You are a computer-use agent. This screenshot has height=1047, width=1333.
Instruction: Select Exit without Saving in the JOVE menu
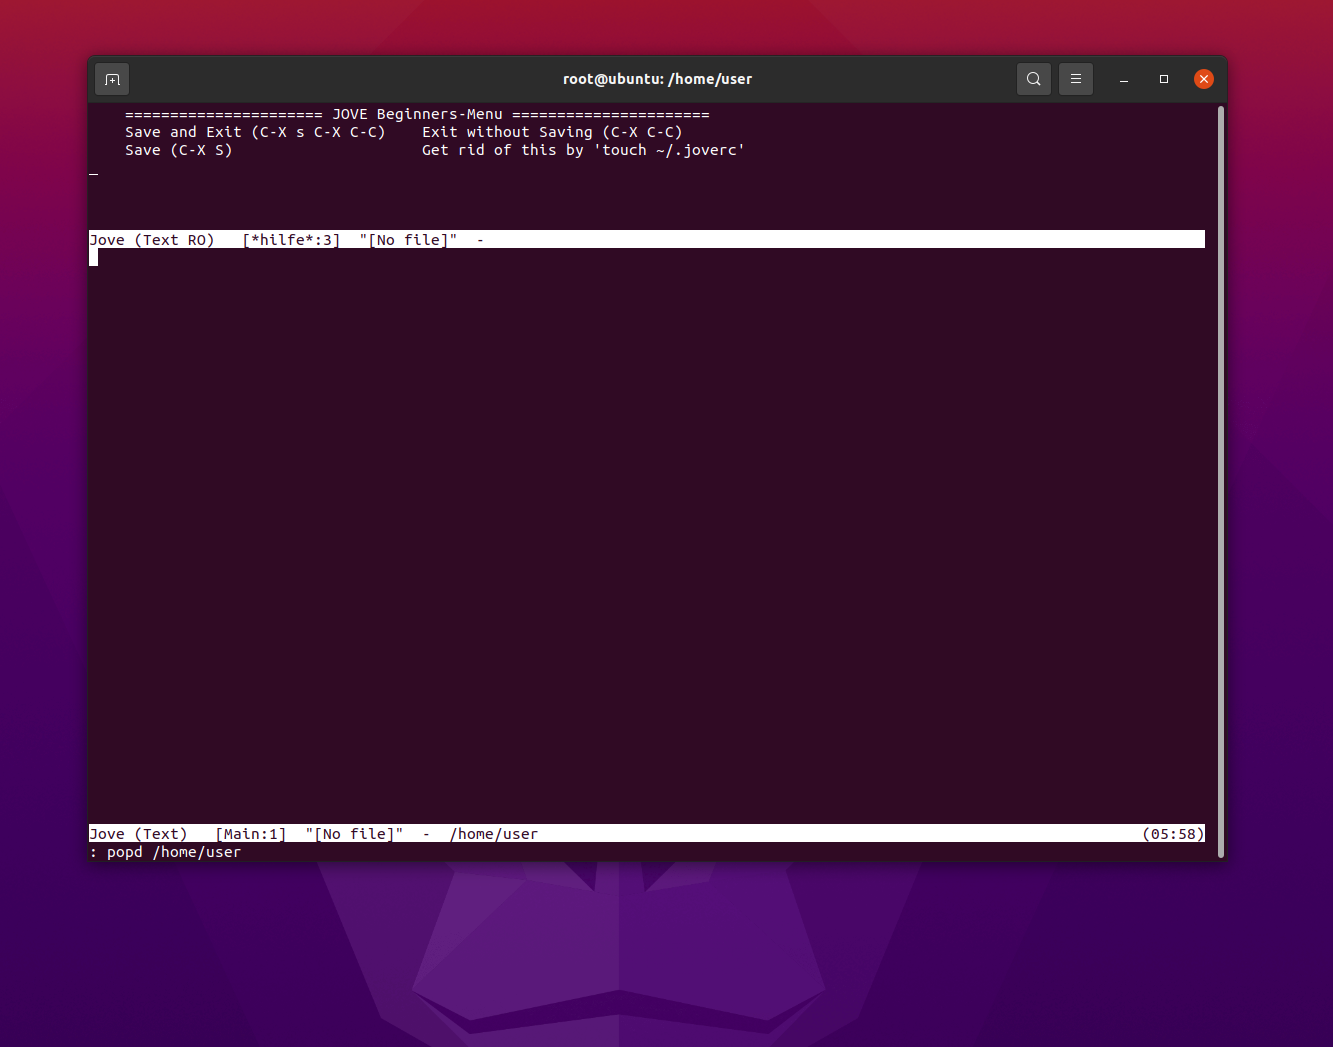click(x=552, y=131)
